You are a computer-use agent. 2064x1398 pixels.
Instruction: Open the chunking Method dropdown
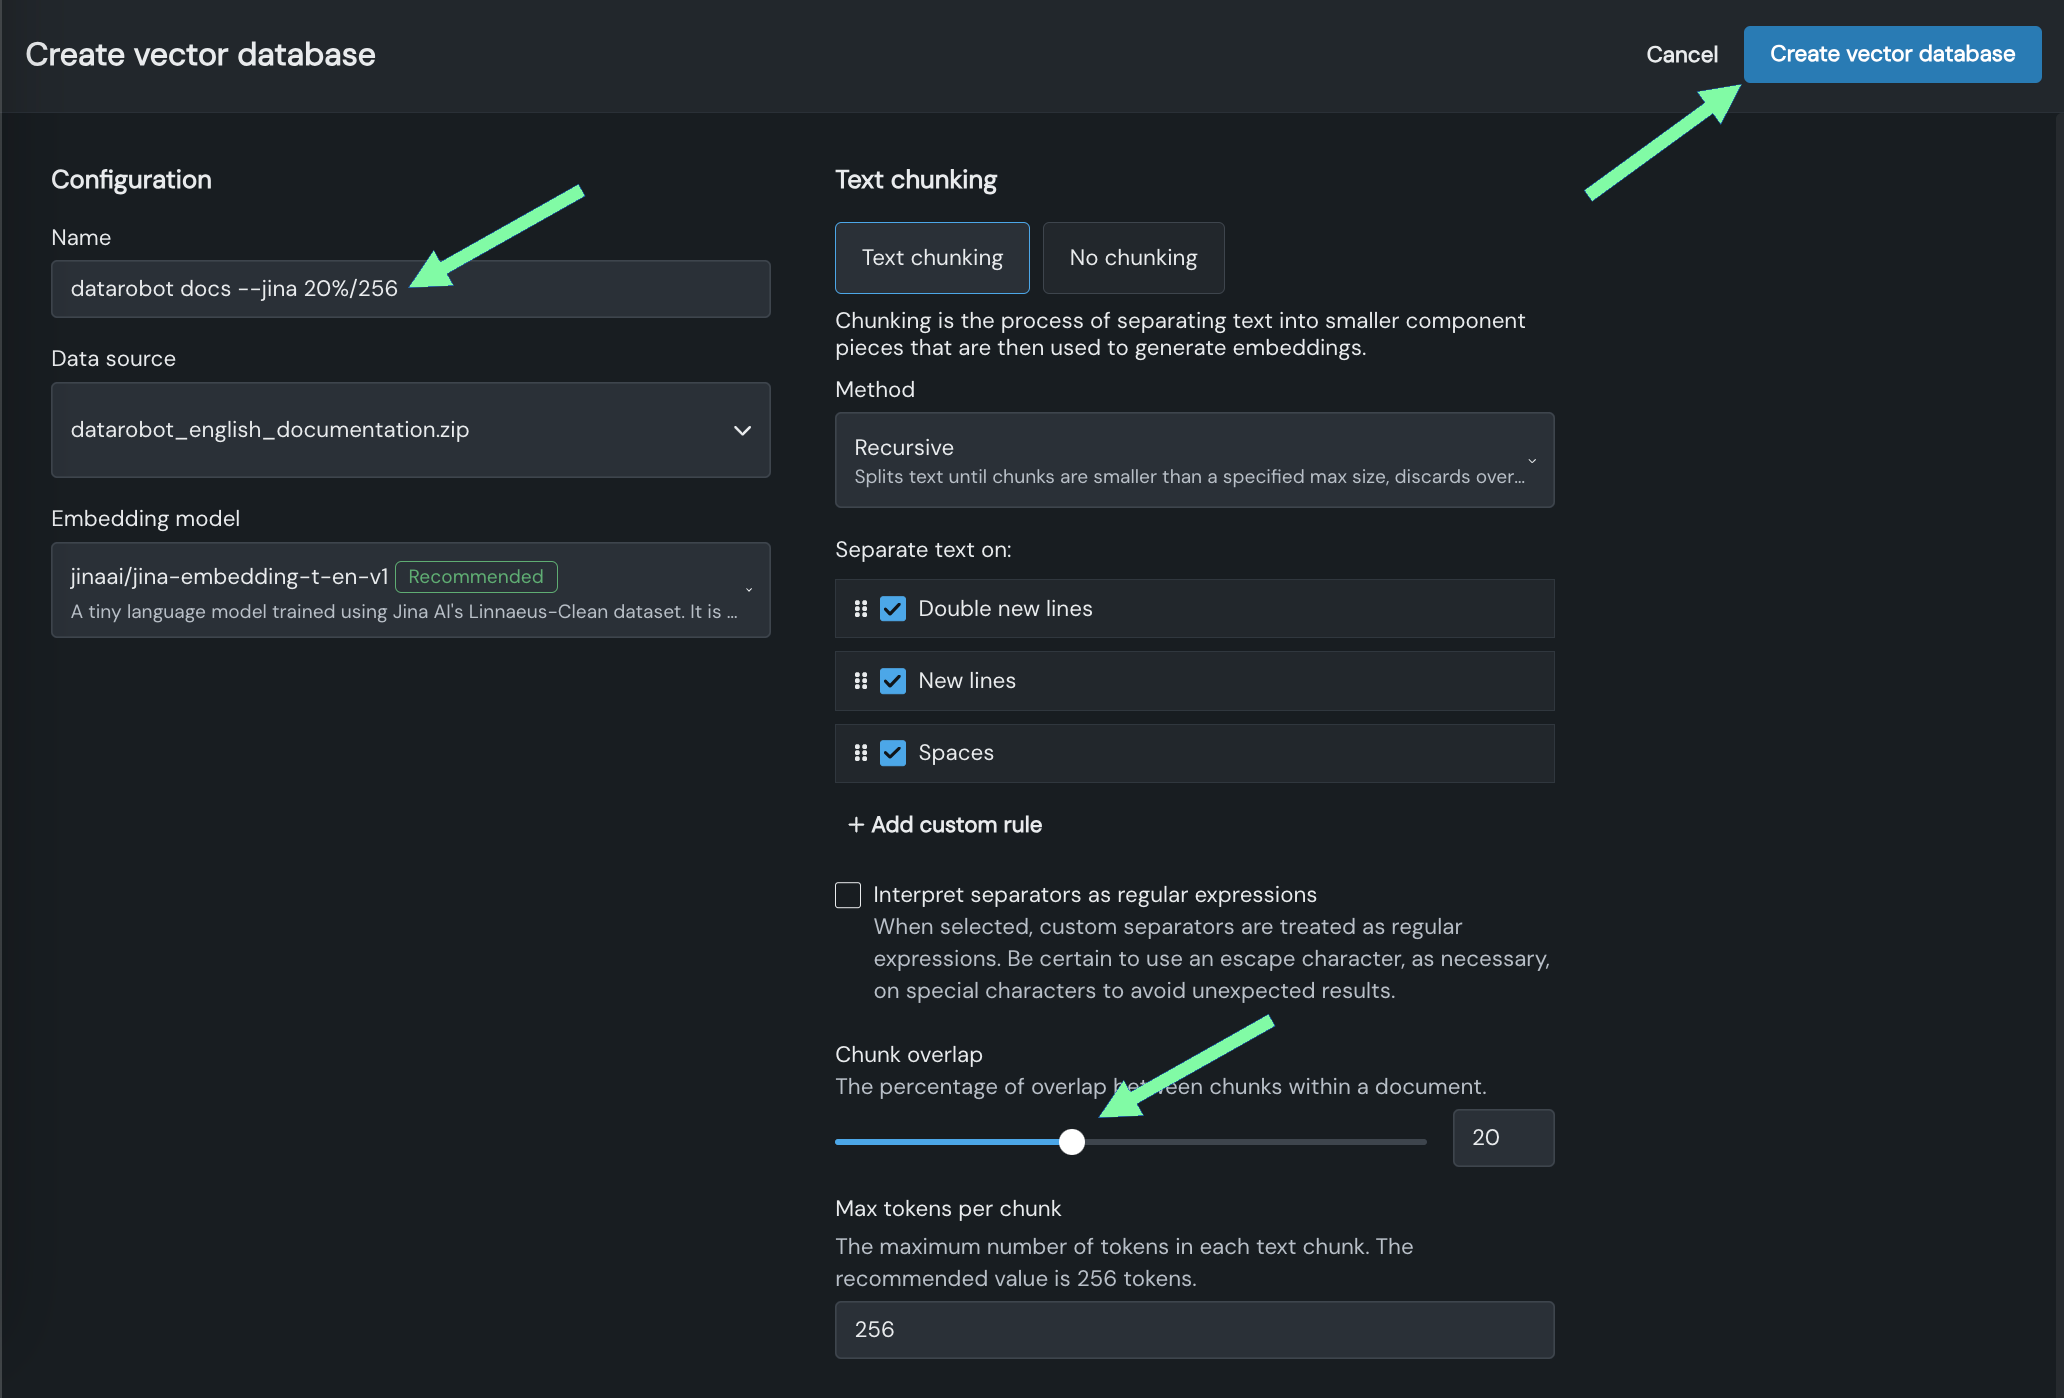click(1194, 460)
